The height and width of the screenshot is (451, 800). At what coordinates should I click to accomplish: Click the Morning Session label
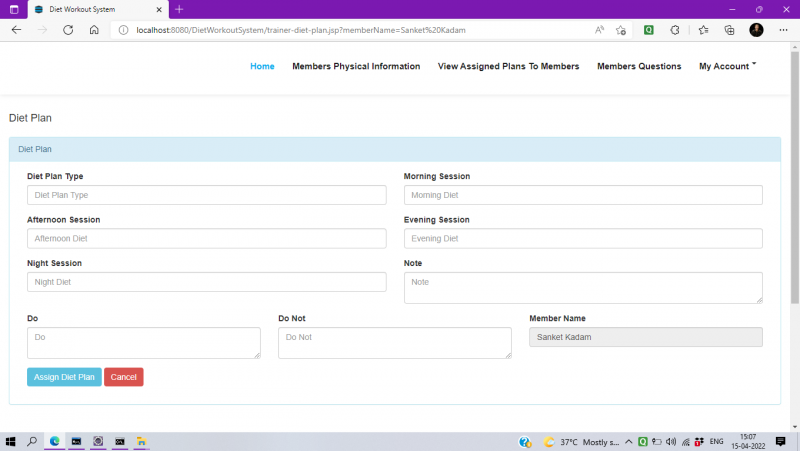(x=437, y=176)
